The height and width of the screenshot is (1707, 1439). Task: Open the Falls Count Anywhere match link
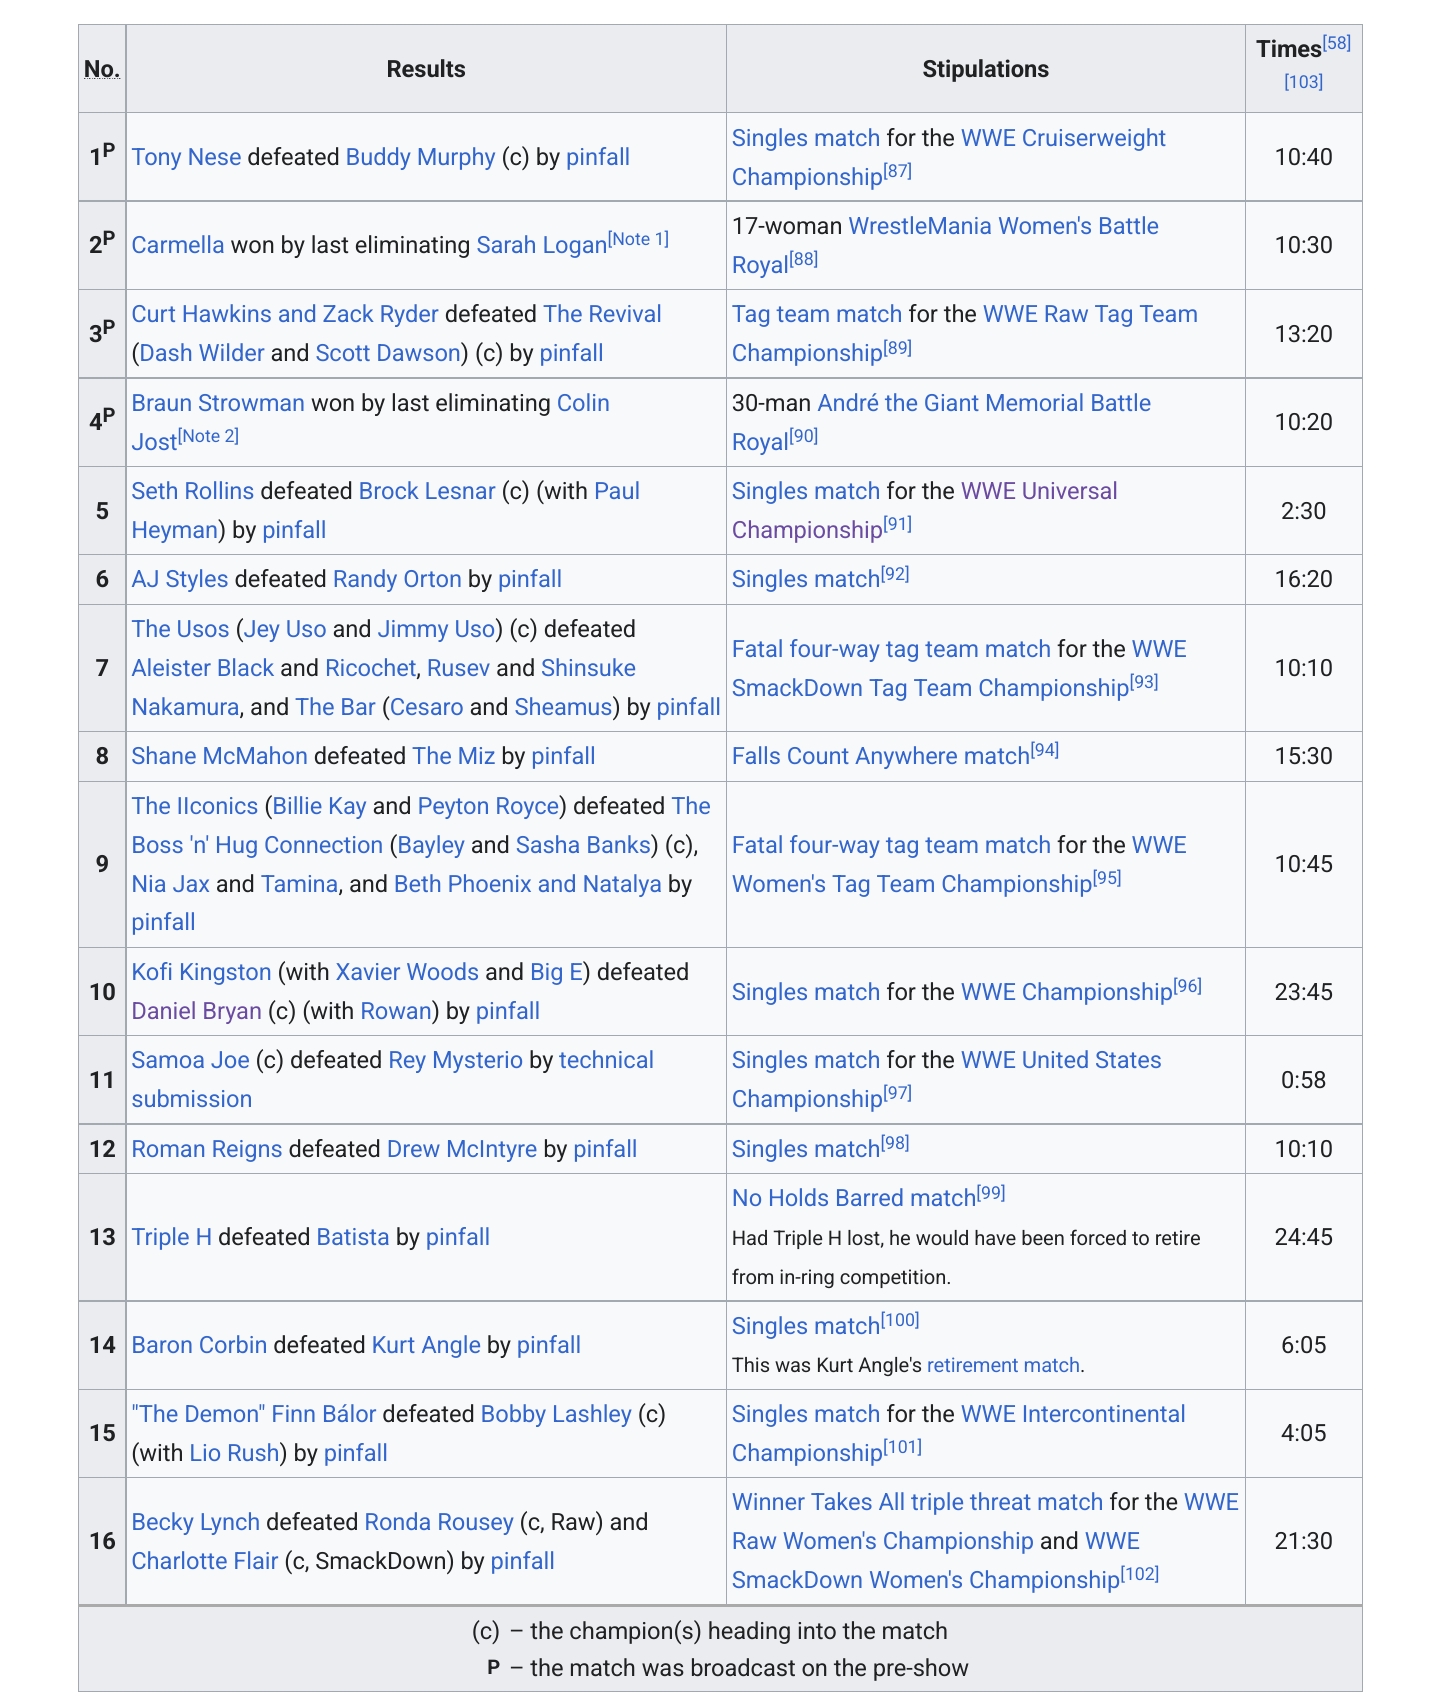(x=881, y=756)
